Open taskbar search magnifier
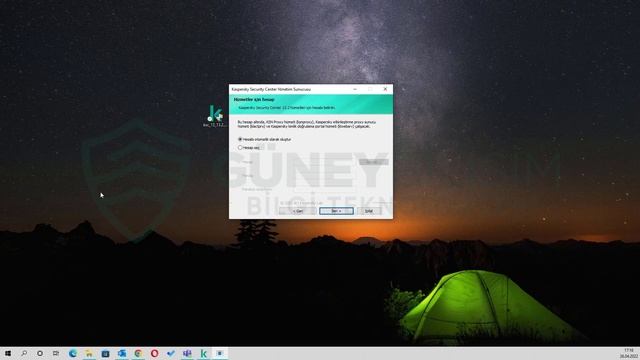Screen dimensions: 640x360 pyautogui.click(x=24, y=353)
